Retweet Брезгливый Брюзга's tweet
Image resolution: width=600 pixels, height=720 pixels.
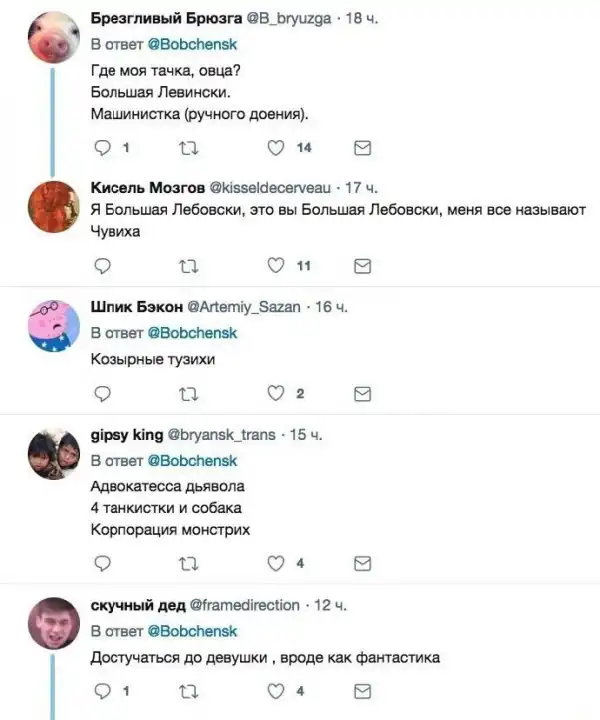tap(187, 148)
